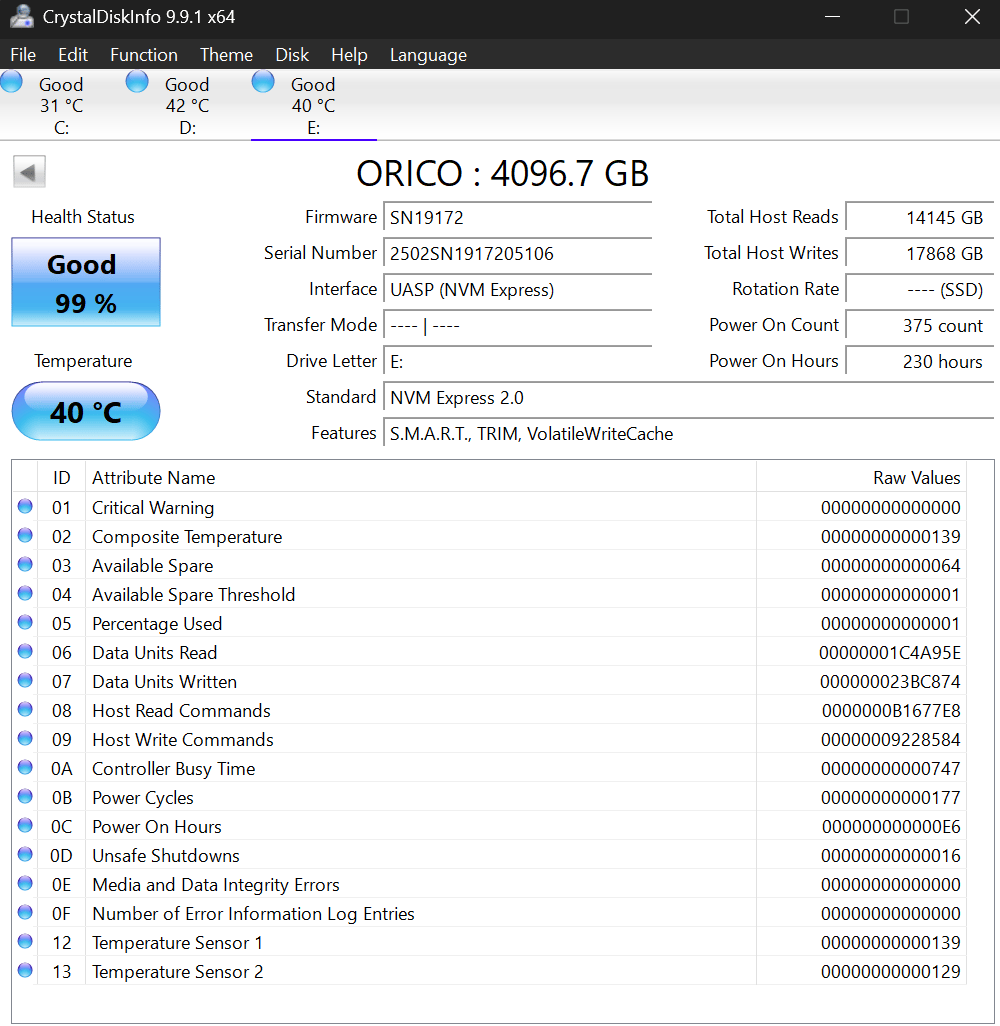The image size is (1000, 1026).
Task: Click status dot for Power On Hours row
Action: click(25, 825)
